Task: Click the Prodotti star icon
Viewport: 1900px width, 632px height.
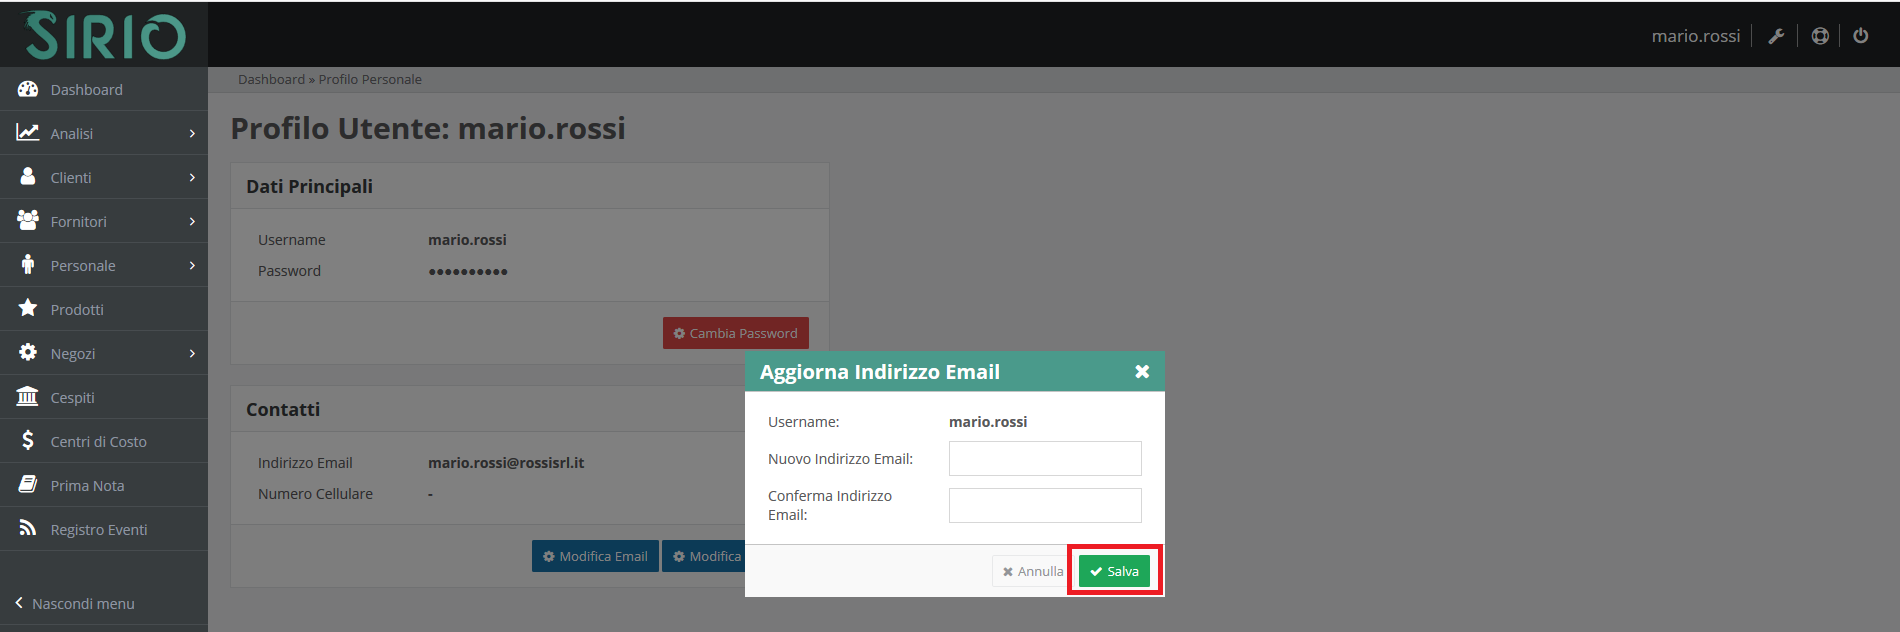Action: click(28, 308)
